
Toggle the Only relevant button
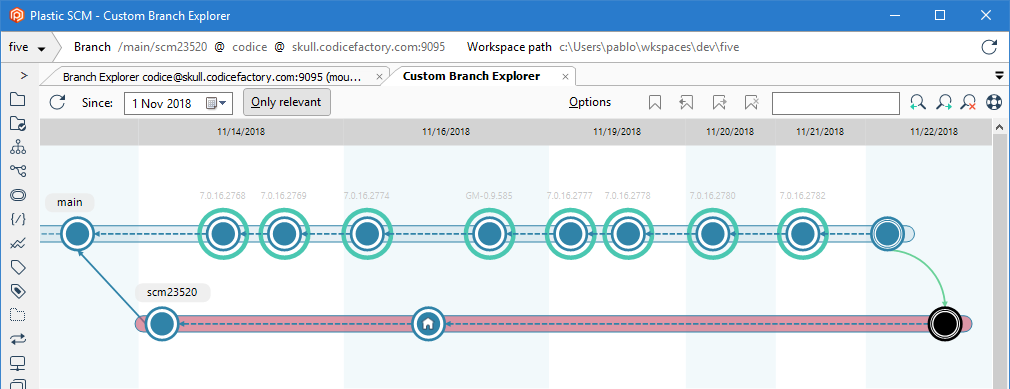click(287, 102)
